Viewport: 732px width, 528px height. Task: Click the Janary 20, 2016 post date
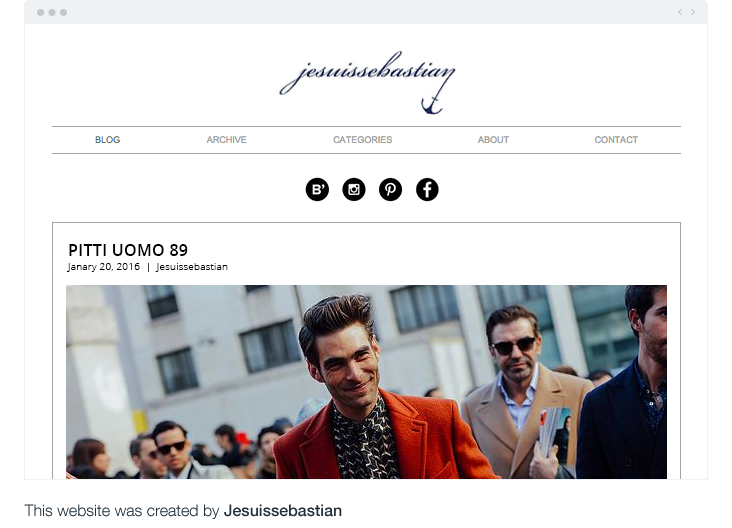104,267
